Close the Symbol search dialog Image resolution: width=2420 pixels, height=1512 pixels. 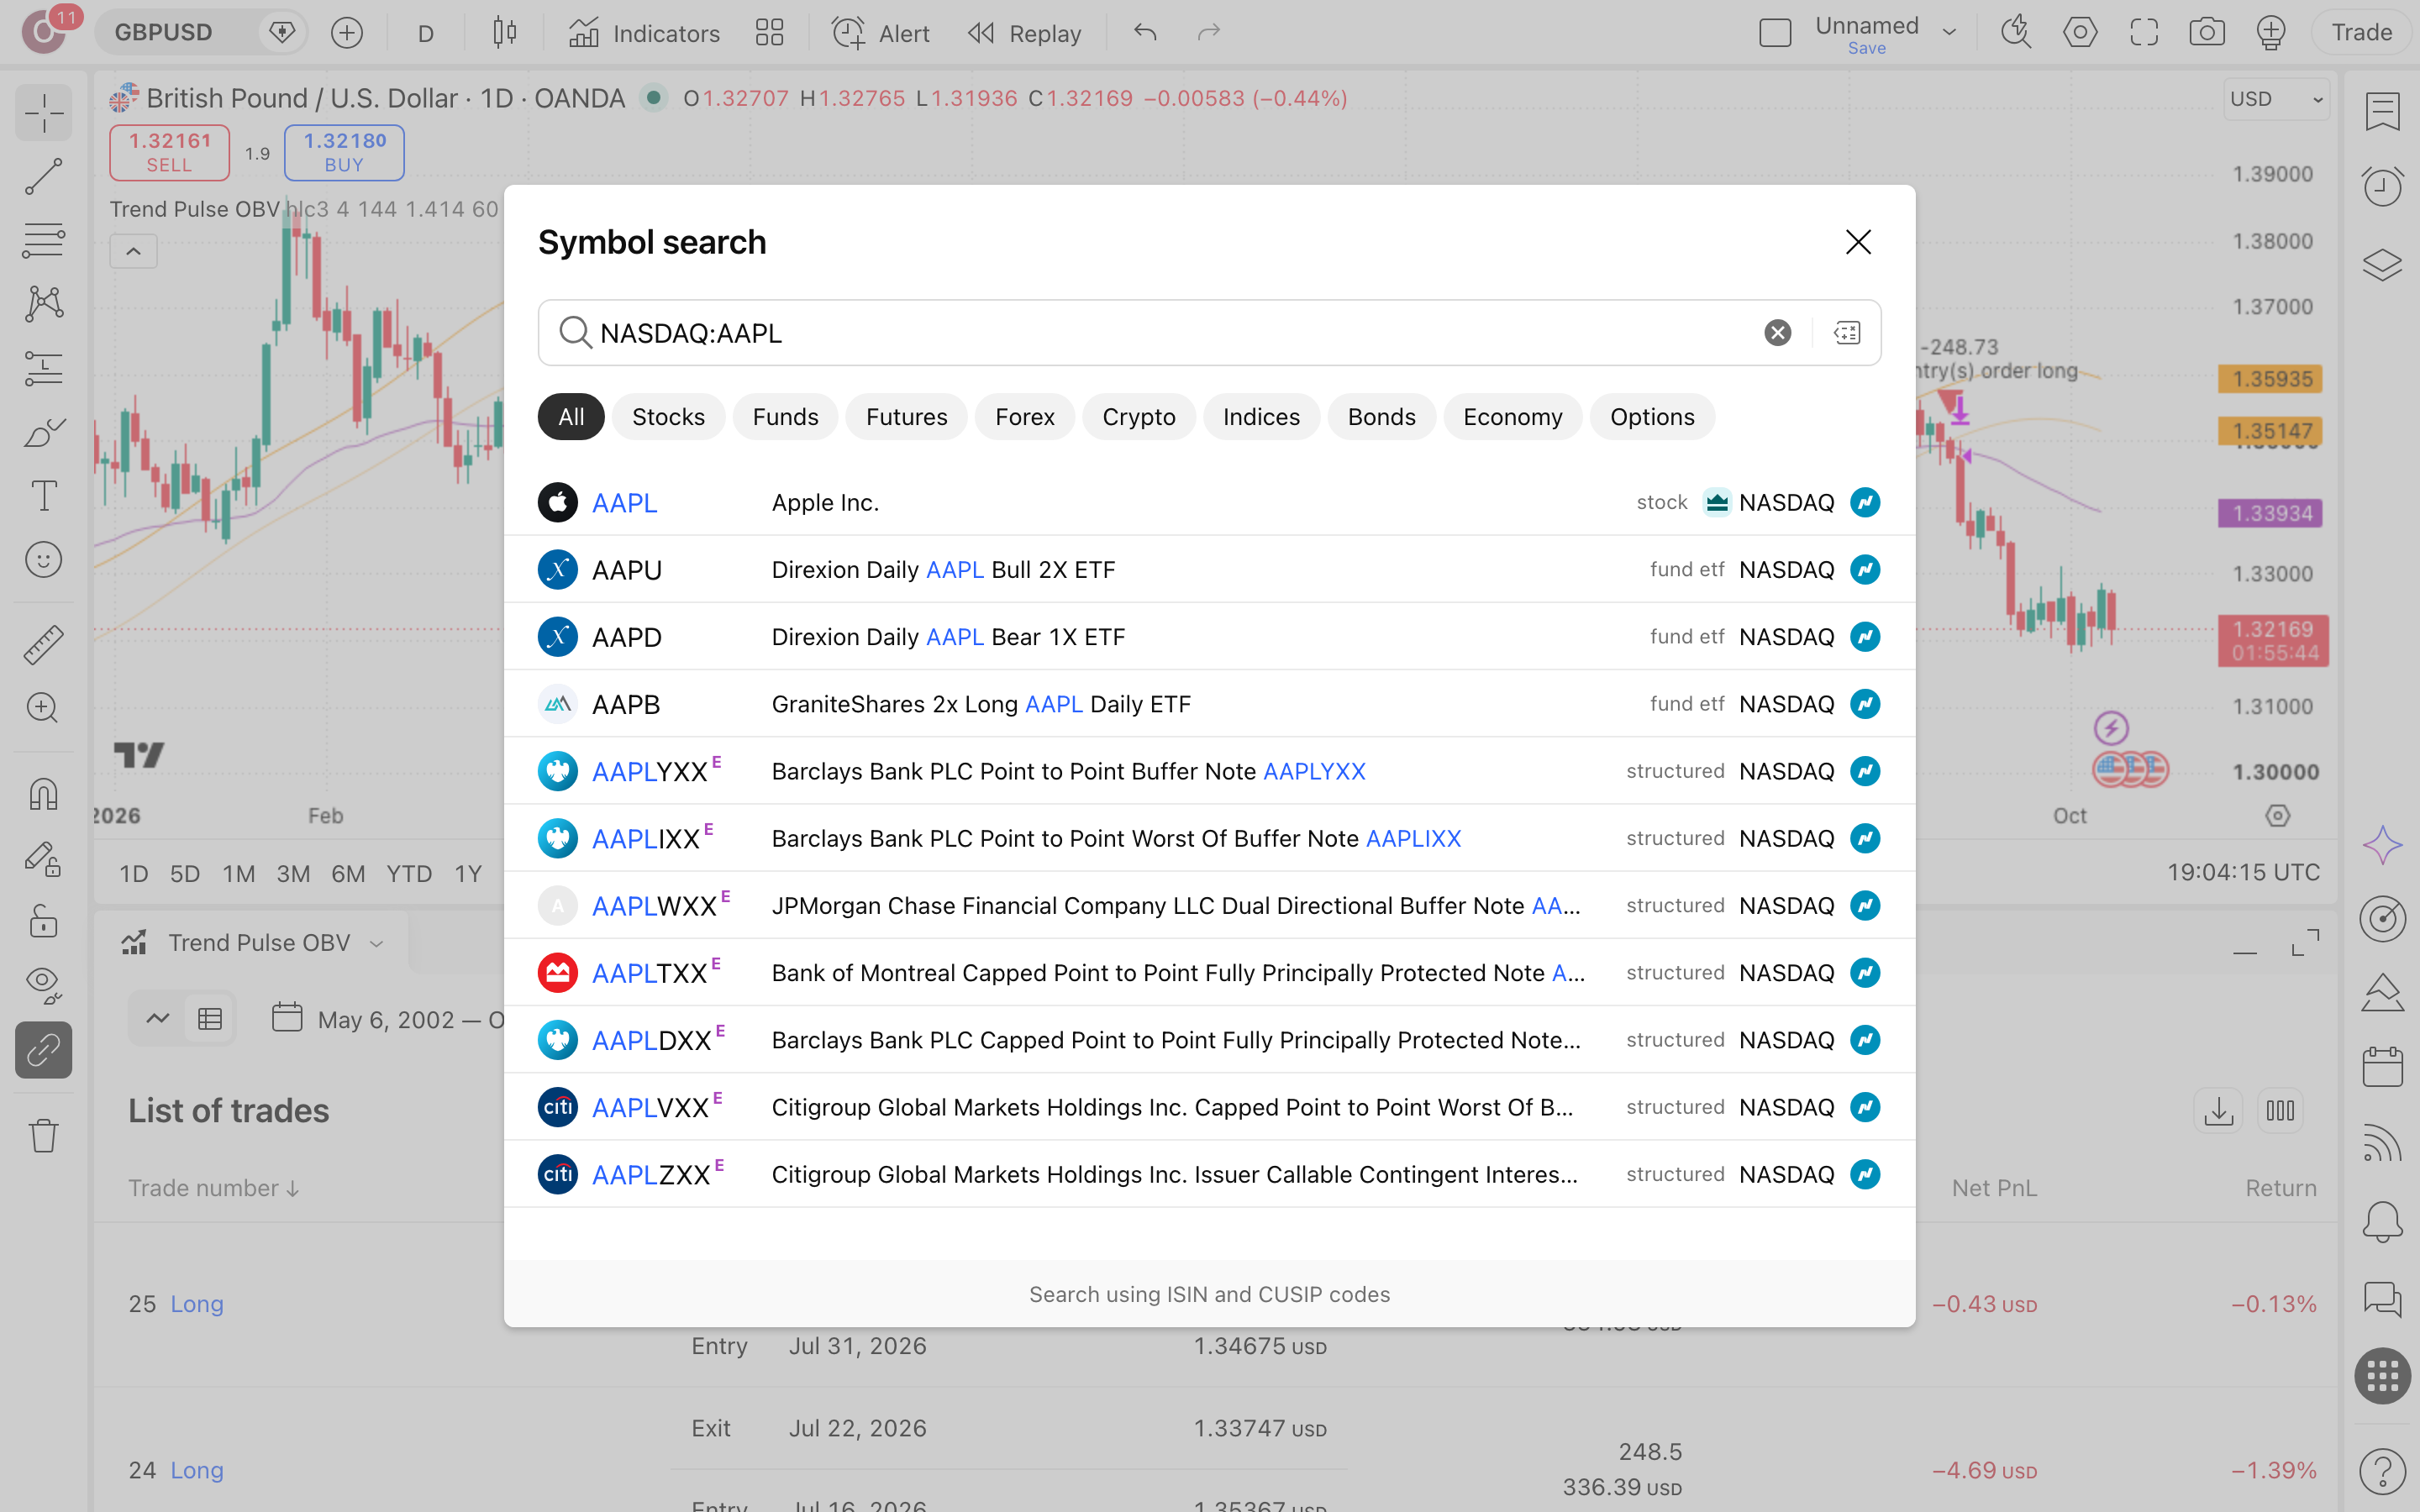pos(1858,242)
